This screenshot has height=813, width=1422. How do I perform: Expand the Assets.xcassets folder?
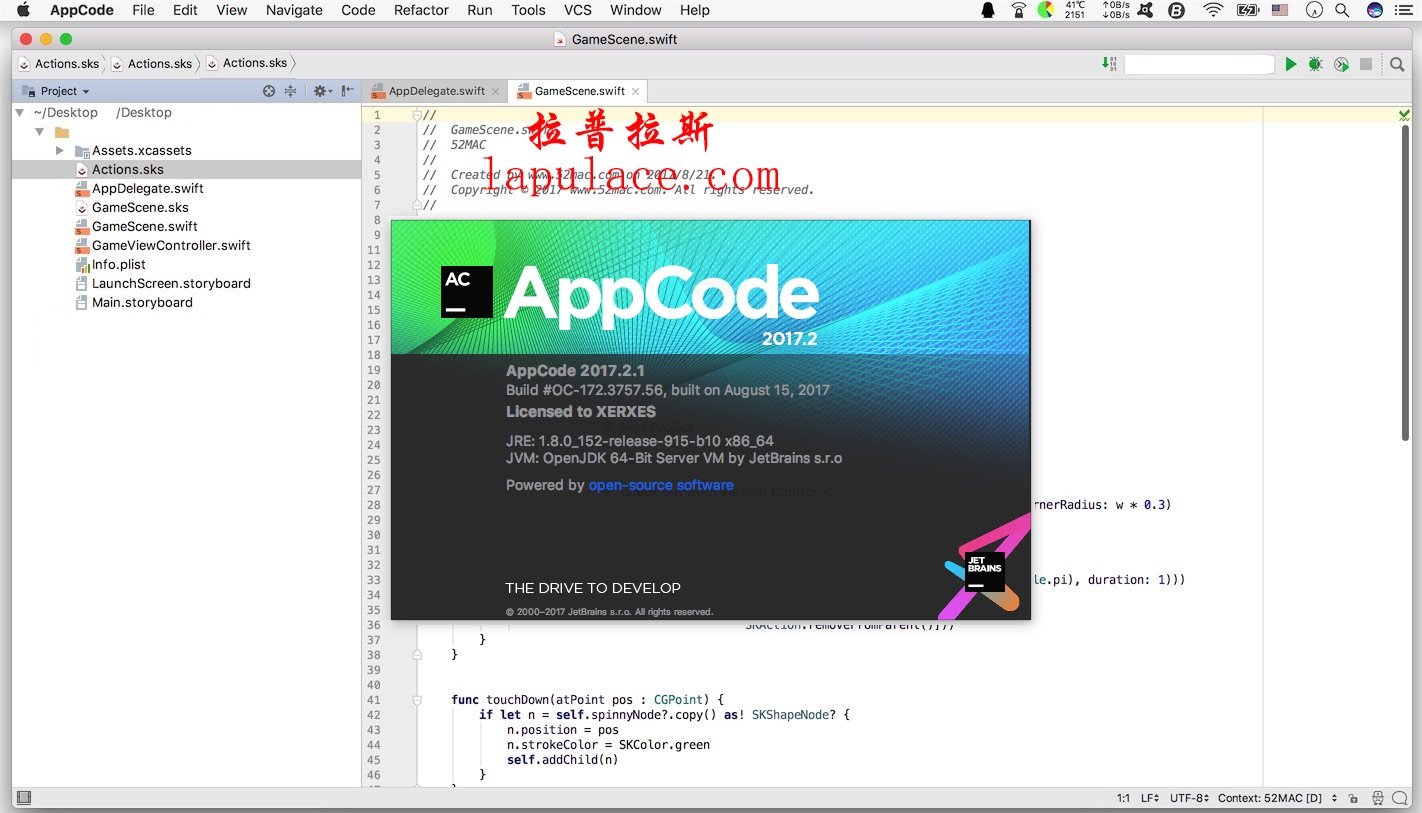pyautogui.click(x=60, y=151)
